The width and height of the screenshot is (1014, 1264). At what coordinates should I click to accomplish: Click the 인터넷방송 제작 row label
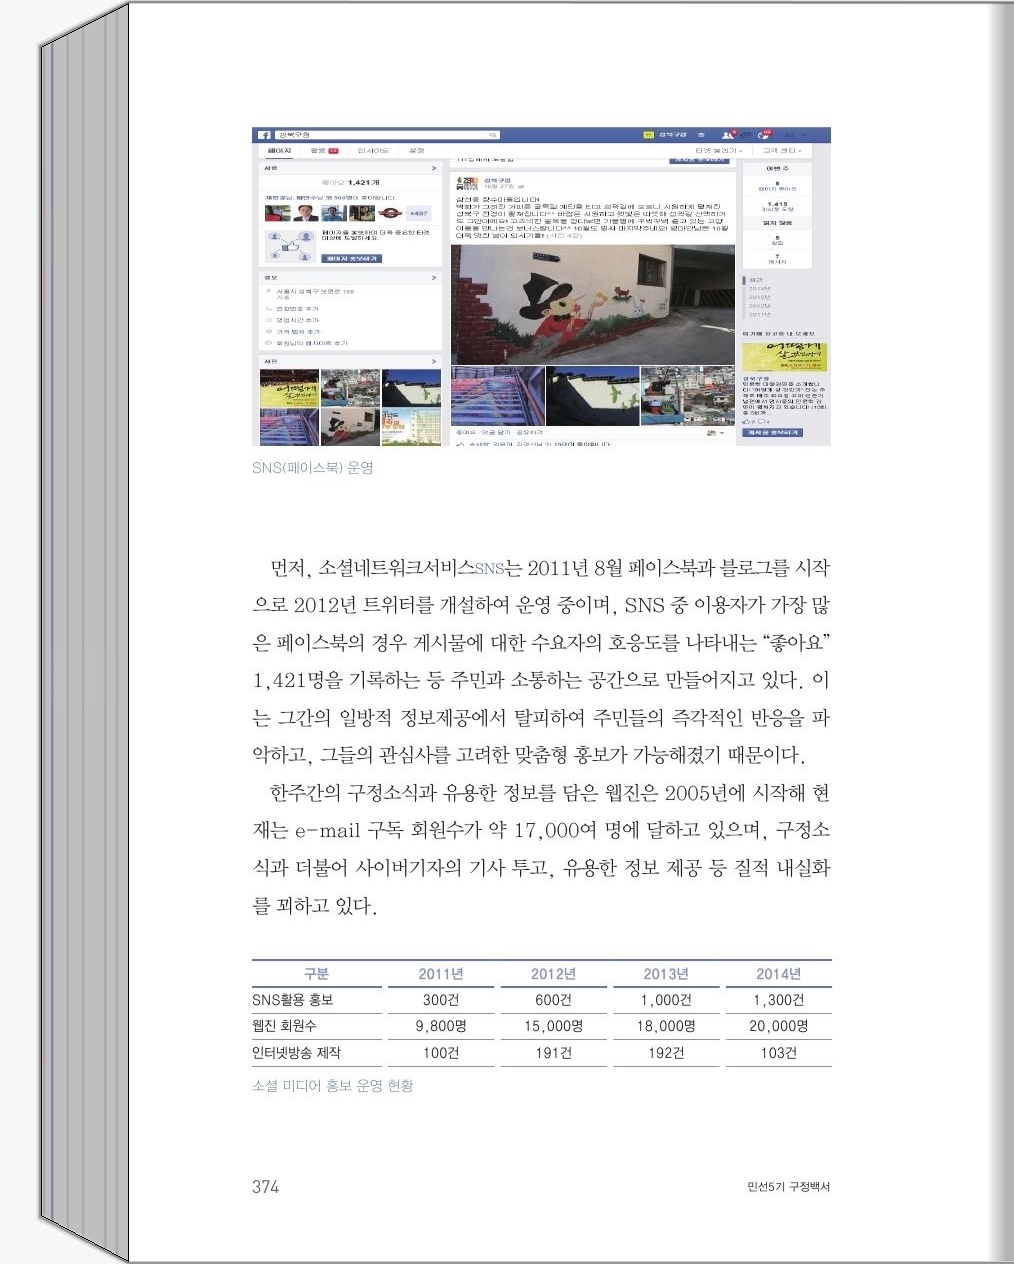click(296, 1052)
